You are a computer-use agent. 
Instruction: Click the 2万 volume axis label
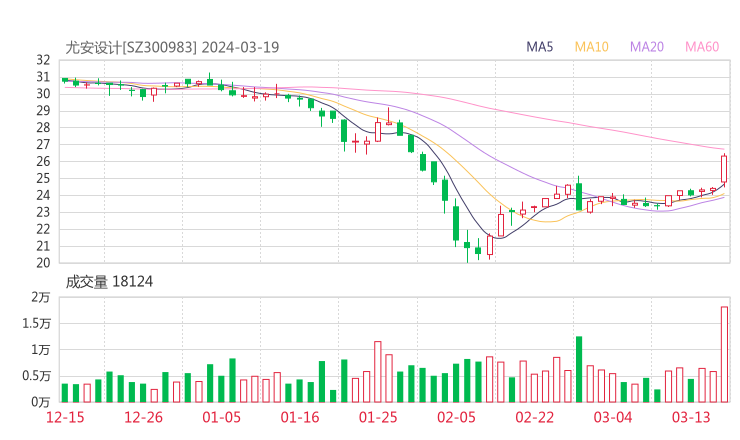(x=41, y=297)
